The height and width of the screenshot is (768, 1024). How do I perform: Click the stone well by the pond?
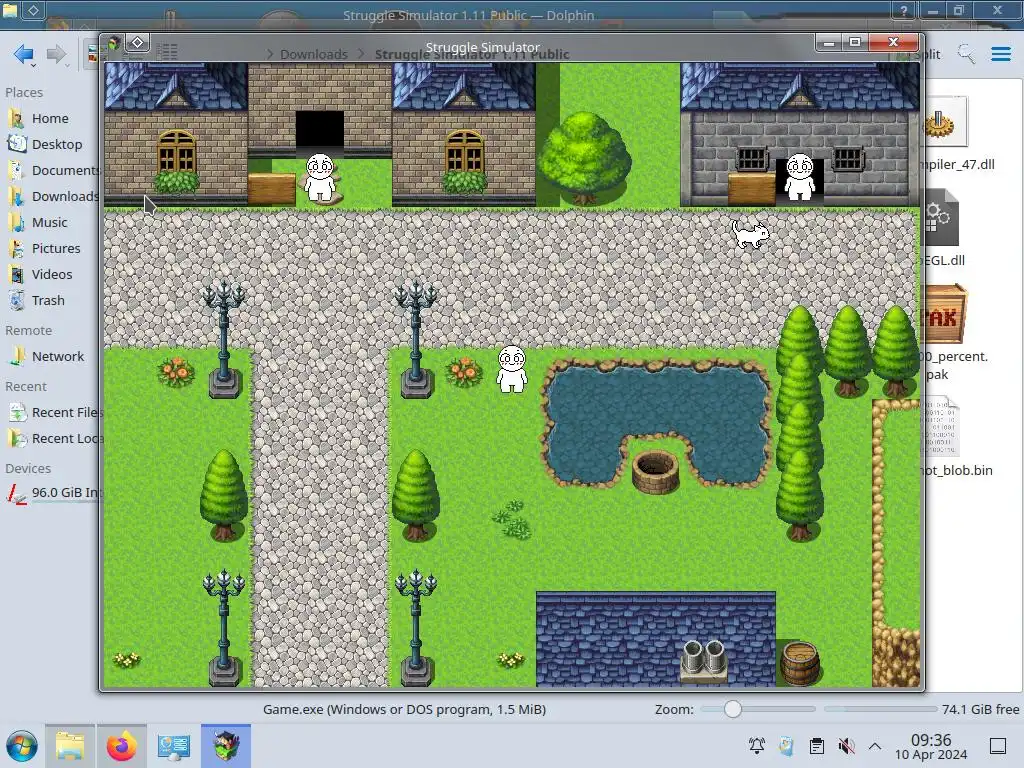655,472
